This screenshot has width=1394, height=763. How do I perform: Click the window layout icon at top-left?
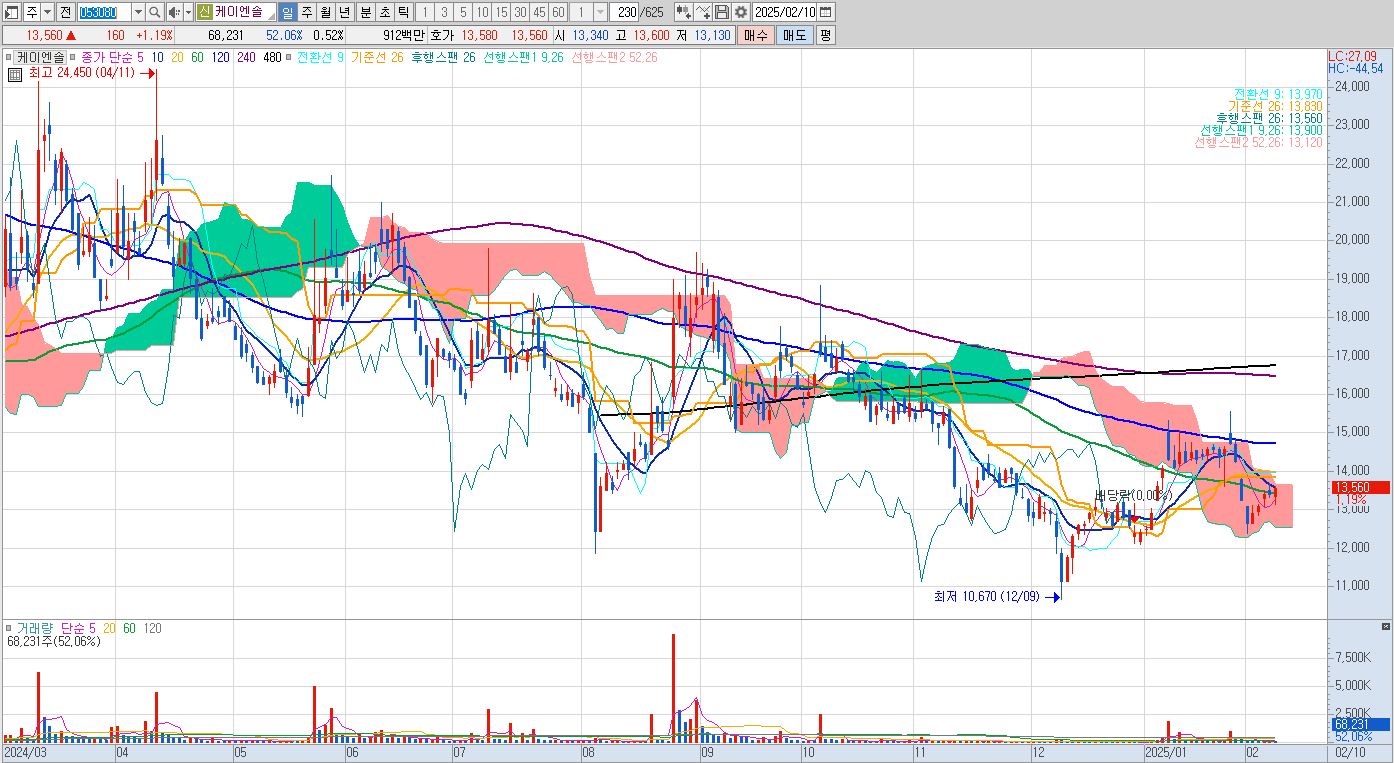(12, 12)
